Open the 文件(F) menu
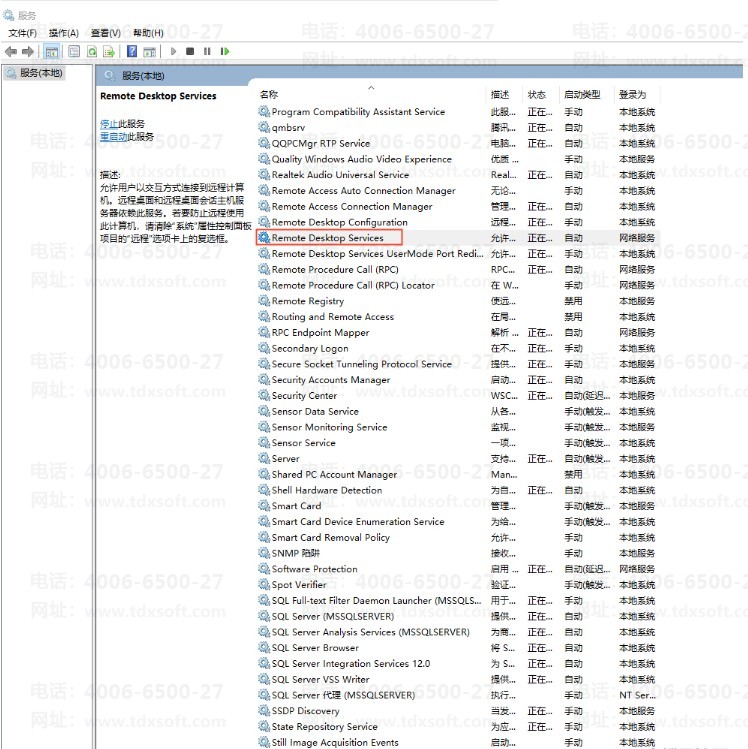748x749 pixels. (x=22, y=33)
